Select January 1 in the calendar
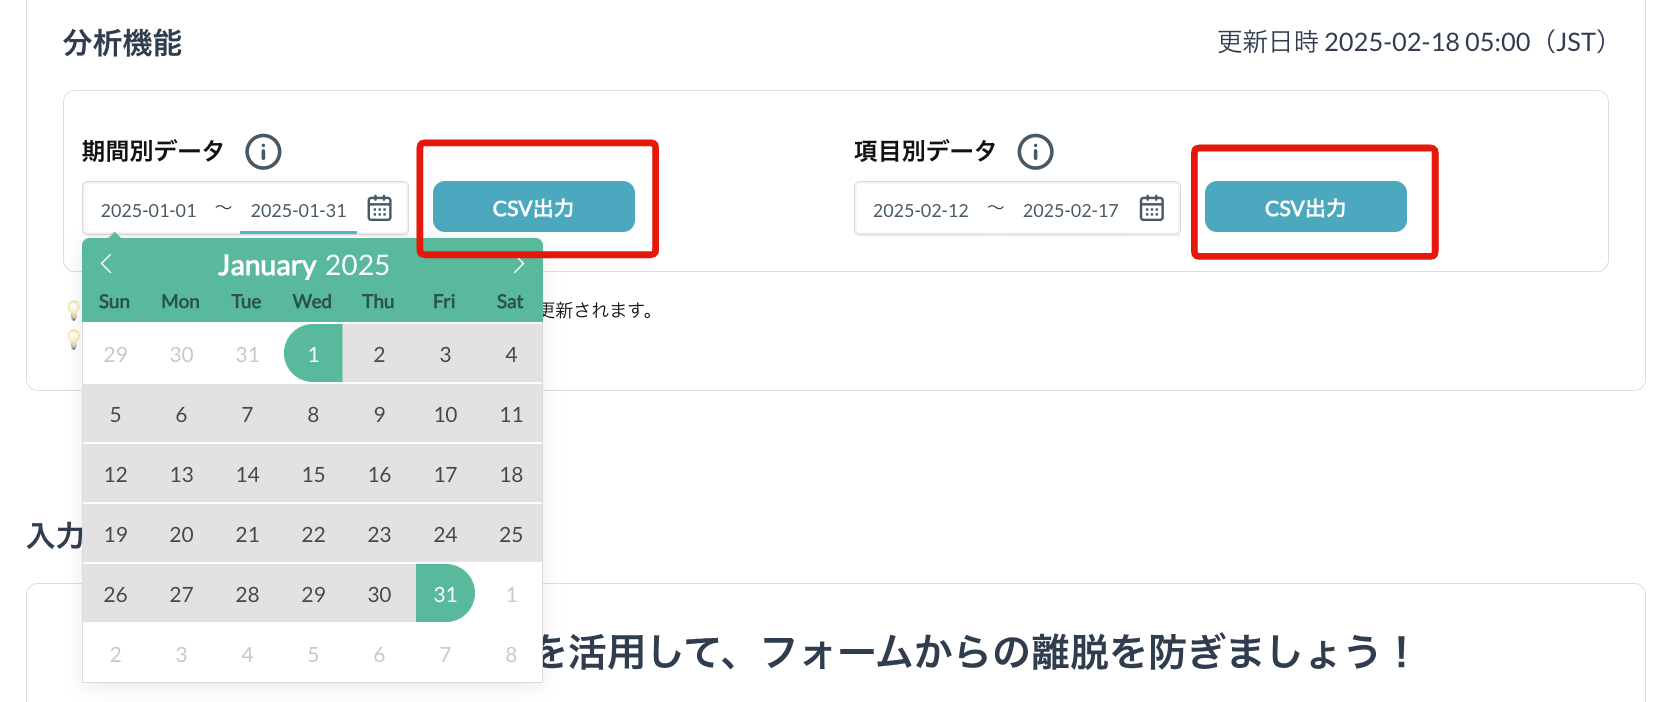The height and width of the screenshot is (702, 1674). [313, 354]
